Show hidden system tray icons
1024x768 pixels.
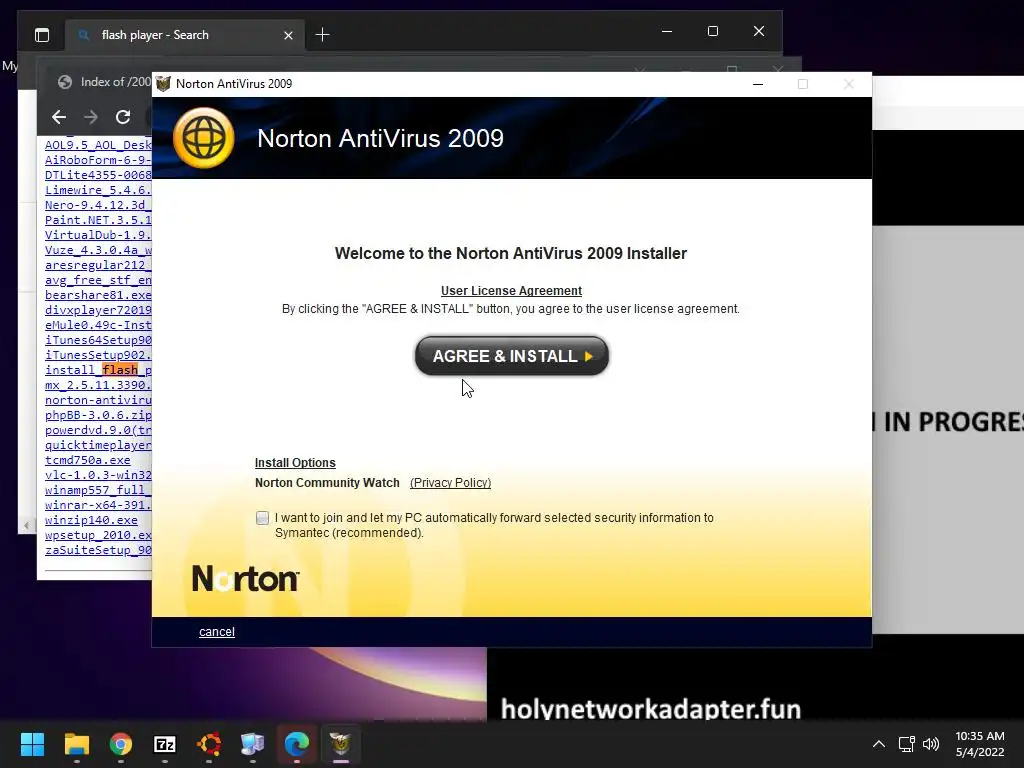pyautogui.click(x=879, y=744)
